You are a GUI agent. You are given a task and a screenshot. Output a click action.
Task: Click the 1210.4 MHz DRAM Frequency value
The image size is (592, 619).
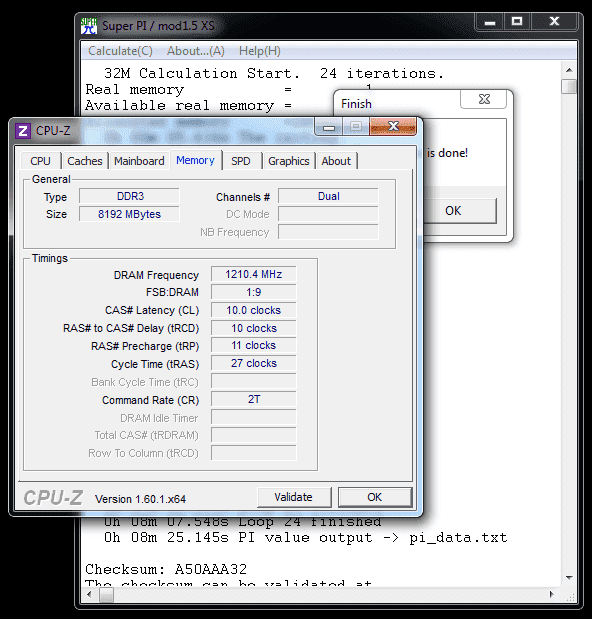(x=254, y=274)
